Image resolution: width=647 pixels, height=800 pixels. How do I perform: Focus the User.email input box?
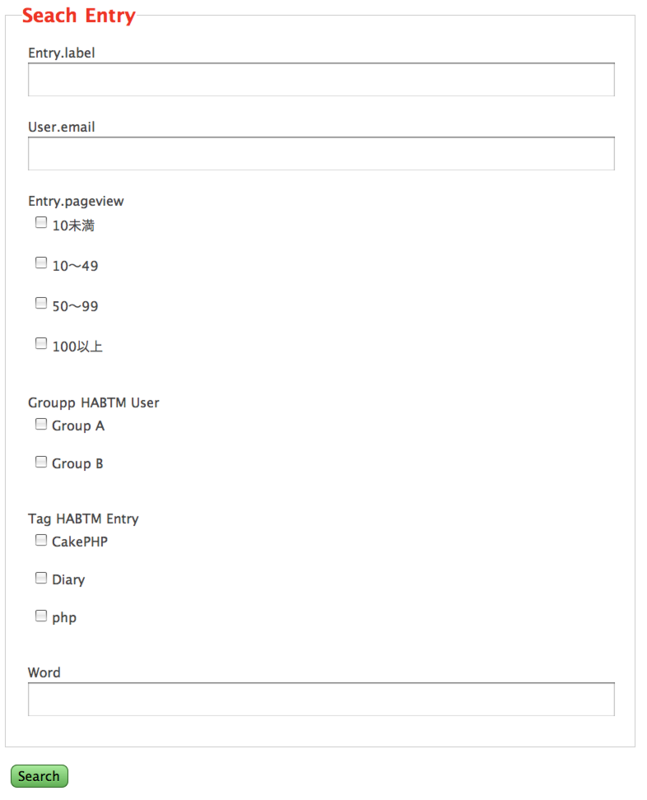click(x=321, y=154)
